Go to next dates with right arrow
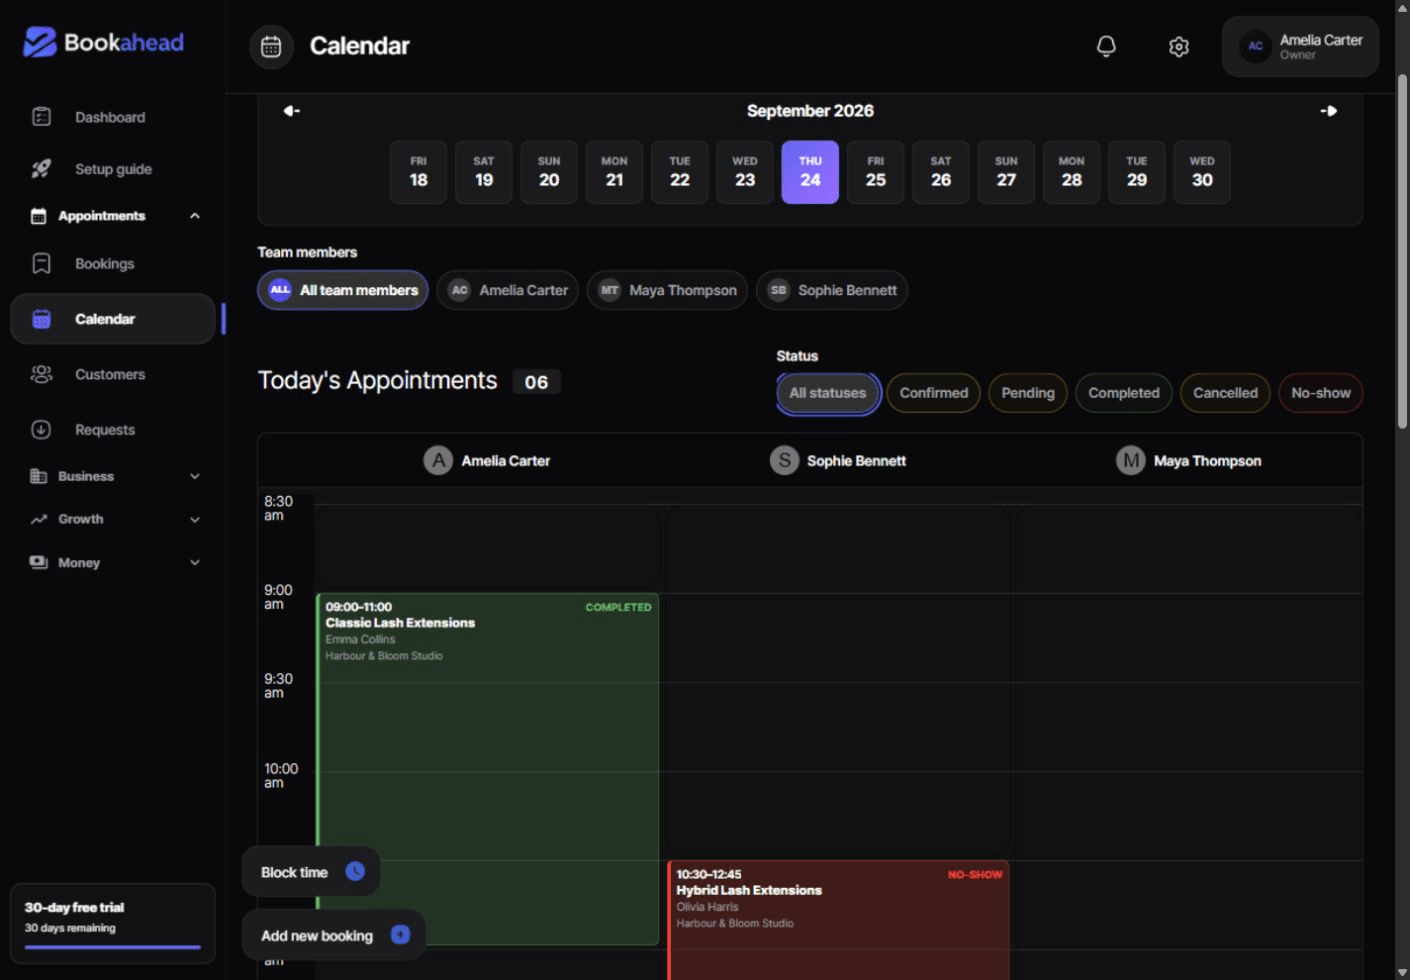Screen dimensions: 1410x980 click(1329, 111)
